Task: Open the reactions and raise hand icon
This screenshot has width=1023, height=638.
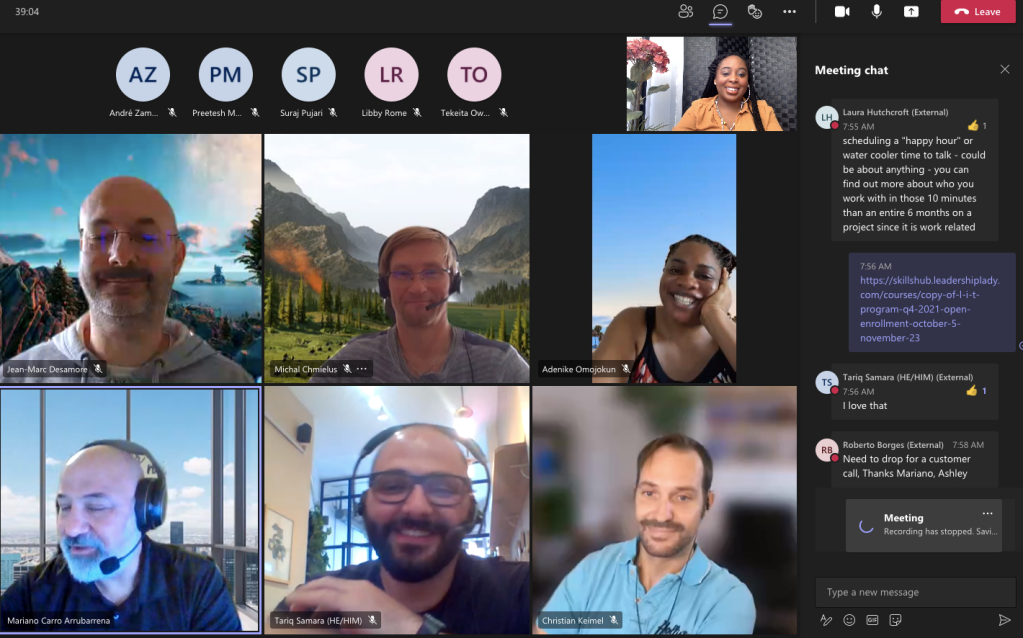Action: [x=755, y=11]
